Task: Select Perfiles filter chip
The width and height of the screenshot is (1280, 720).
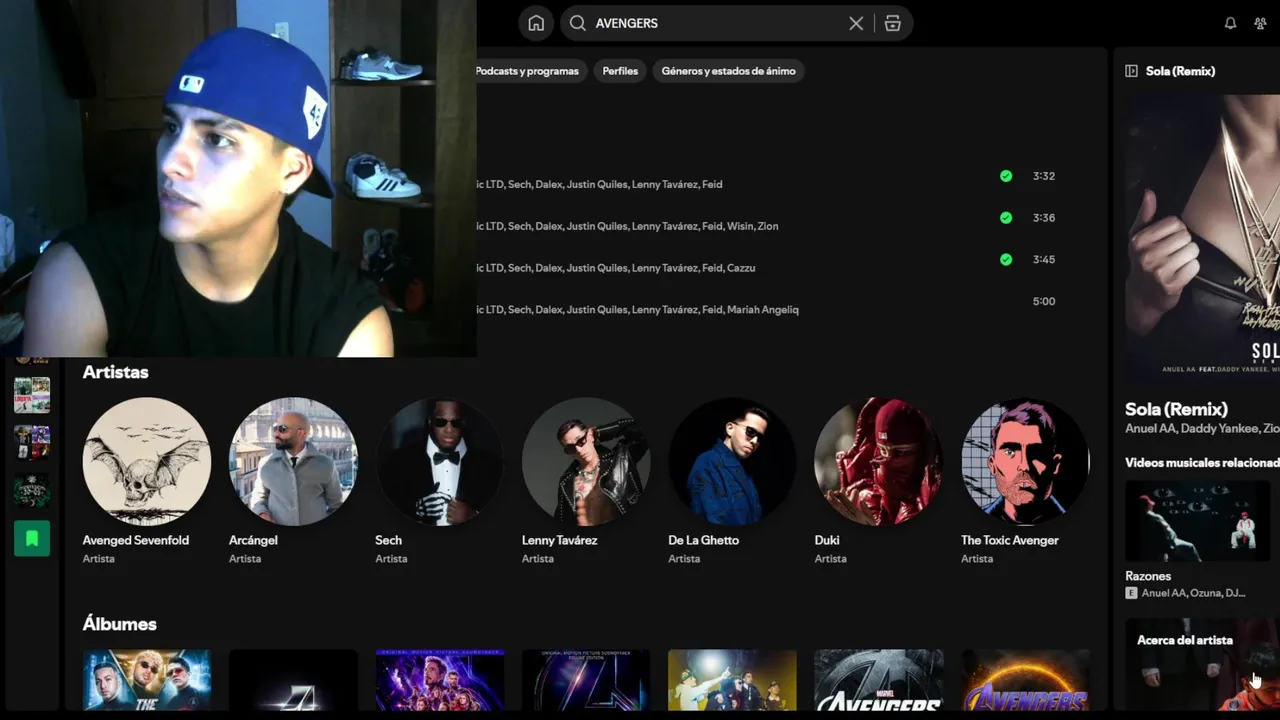Action: click(x=620, y=71)
